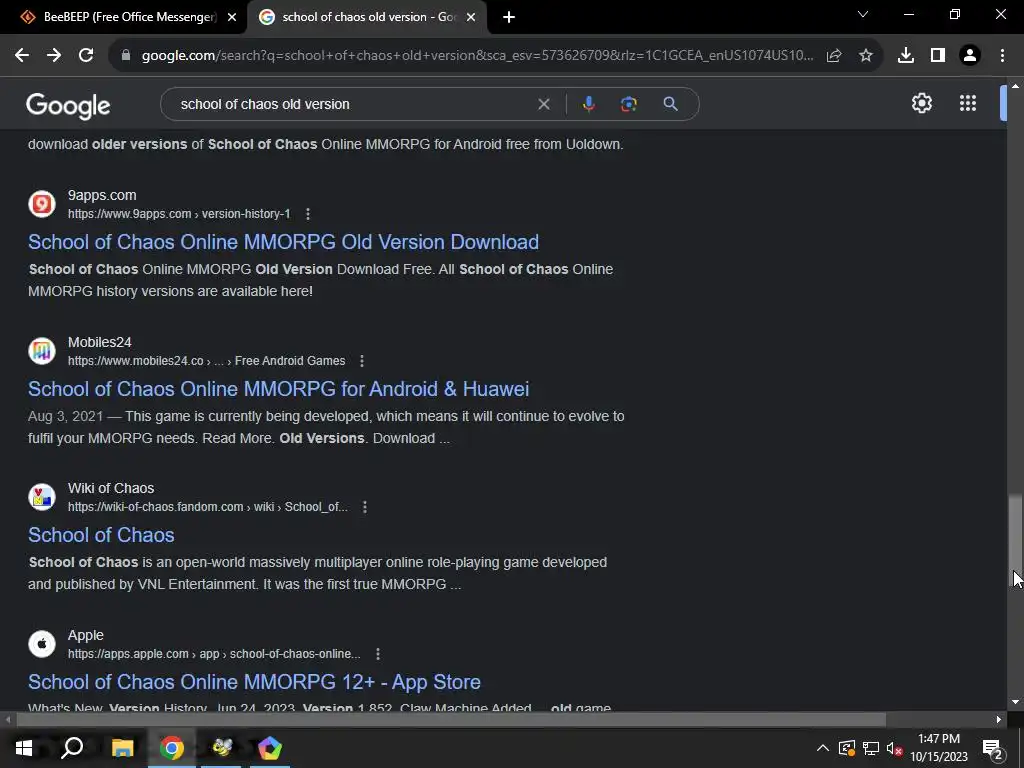The image size is (1024, 768).
Task: Open Windows taskbar search
Action: pyautogui.click(x=72, y=748)
